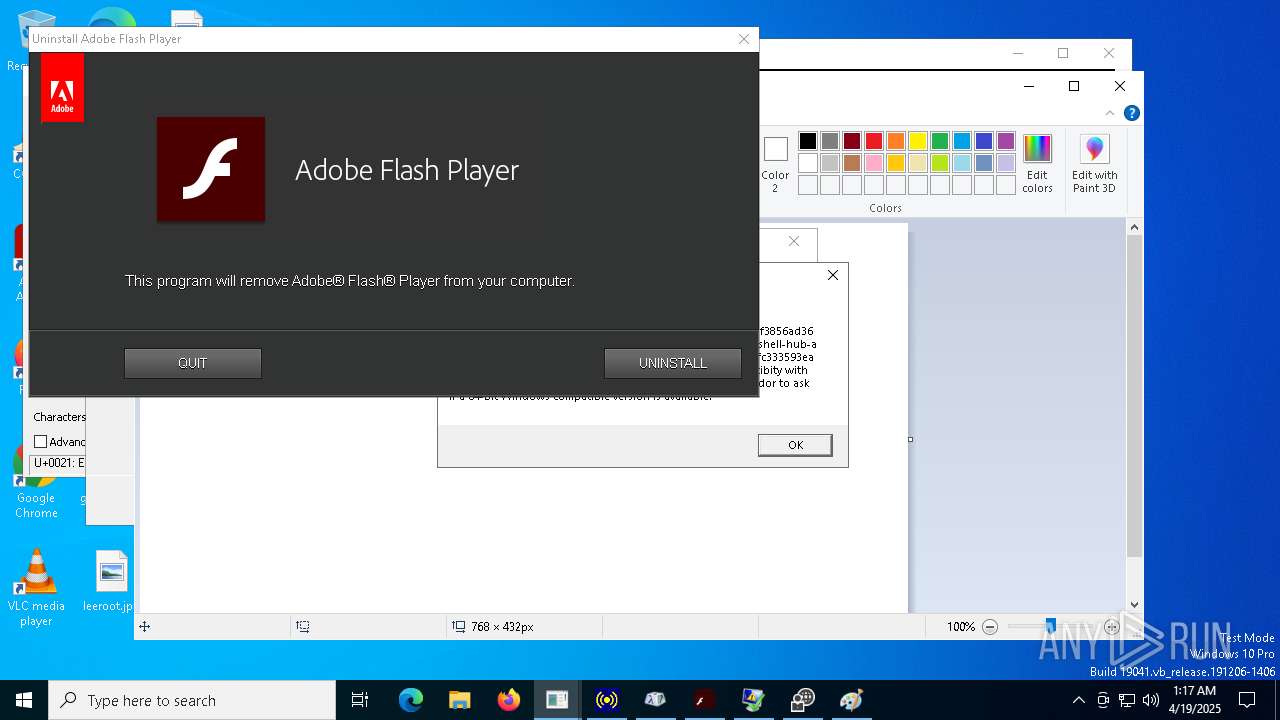Click the cursor position crosshair status icon
Image resolution: width=1280 pixels, height=720 pixels.
coord(144,627)
